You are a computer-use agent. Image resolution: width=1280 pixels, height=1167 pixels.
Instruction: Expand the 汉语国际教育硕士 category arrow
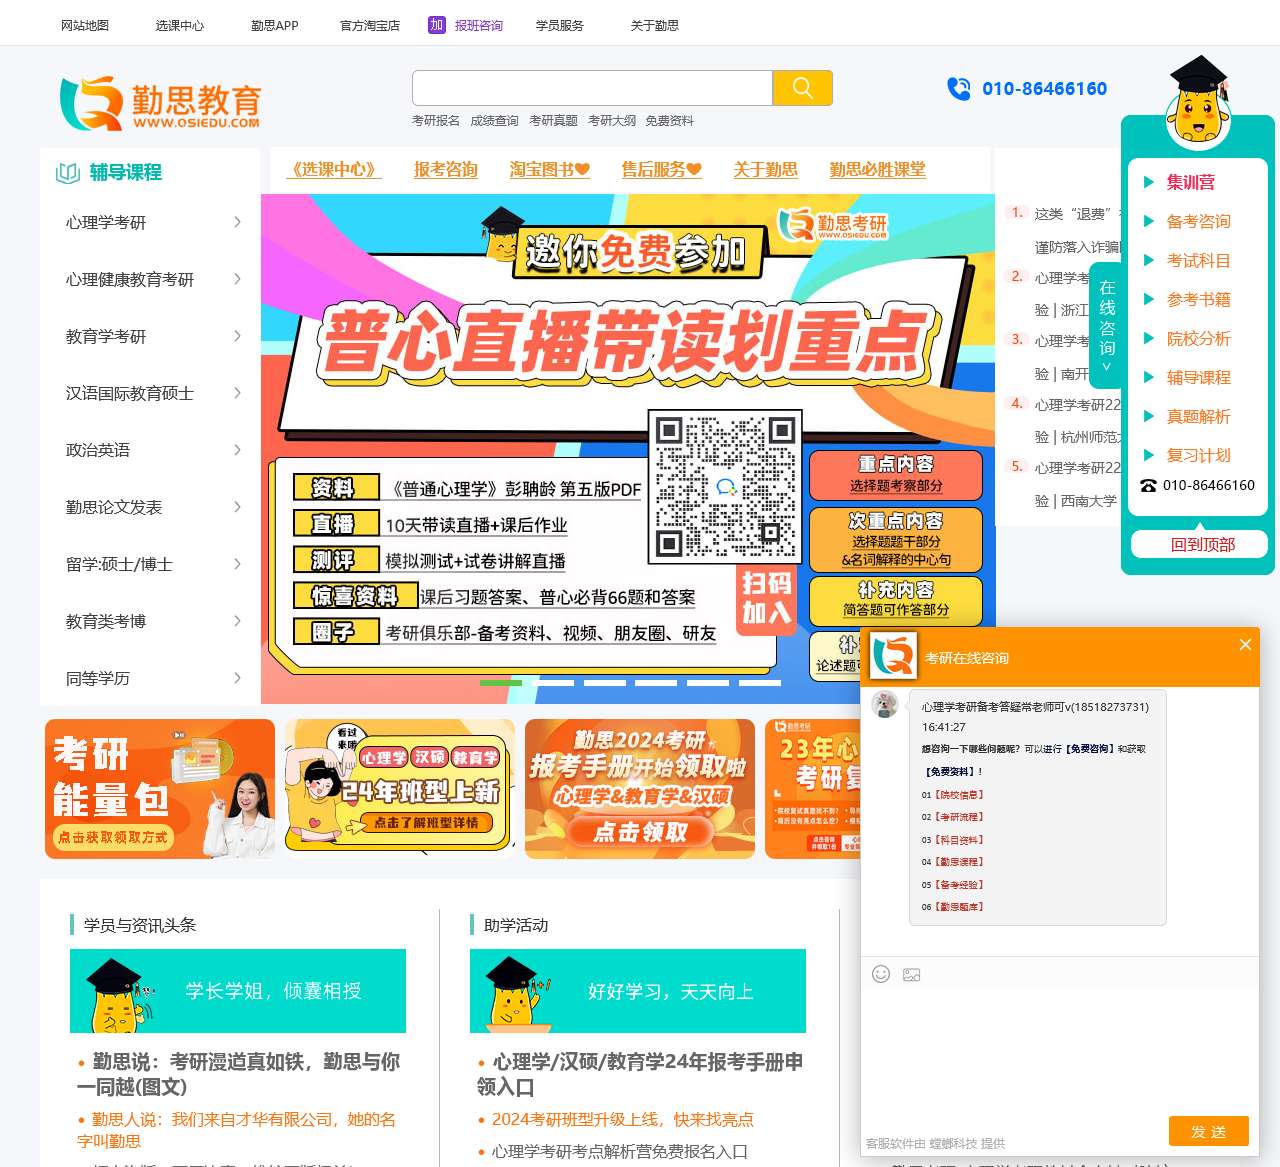tap(237, 393)
